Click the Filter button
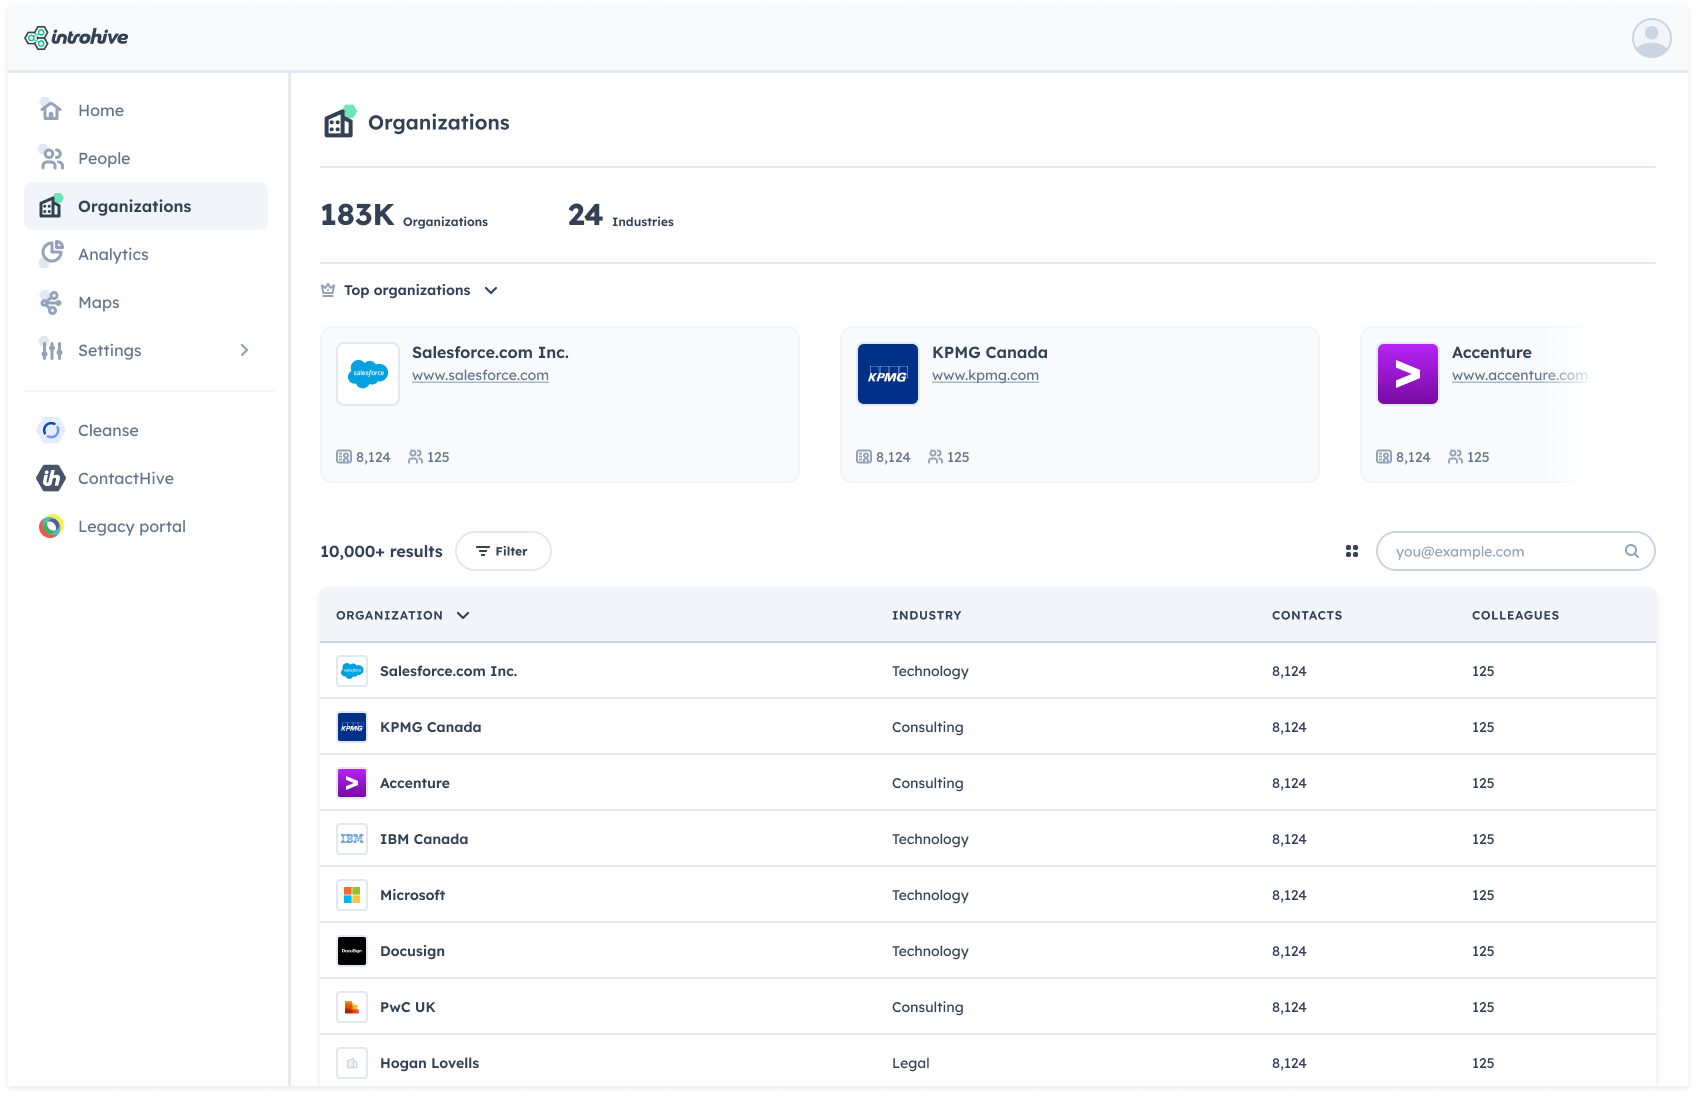The height and width of the screenshot is (1096, 1696). (x=503, y=551)
